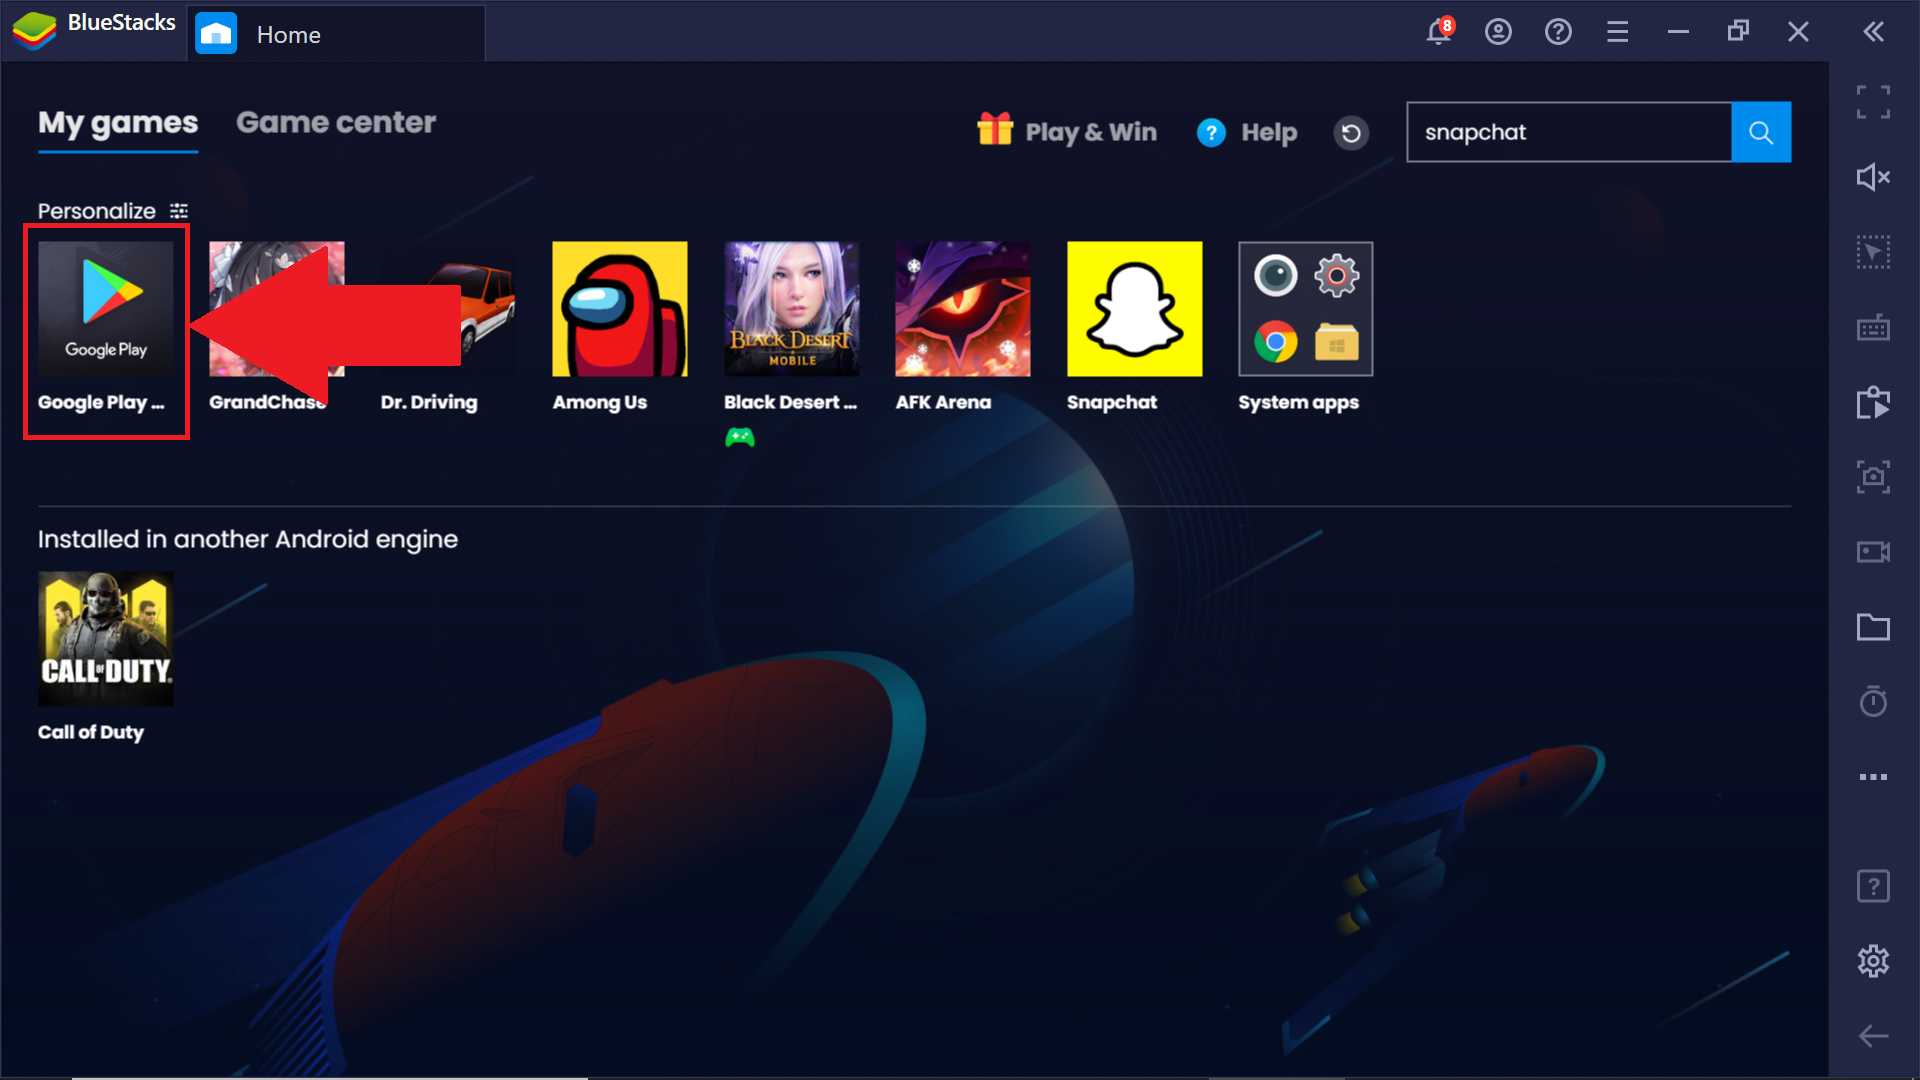Click the back arrow in sidebar
1920x1080 pixels.
(x=1873, y=1036)
